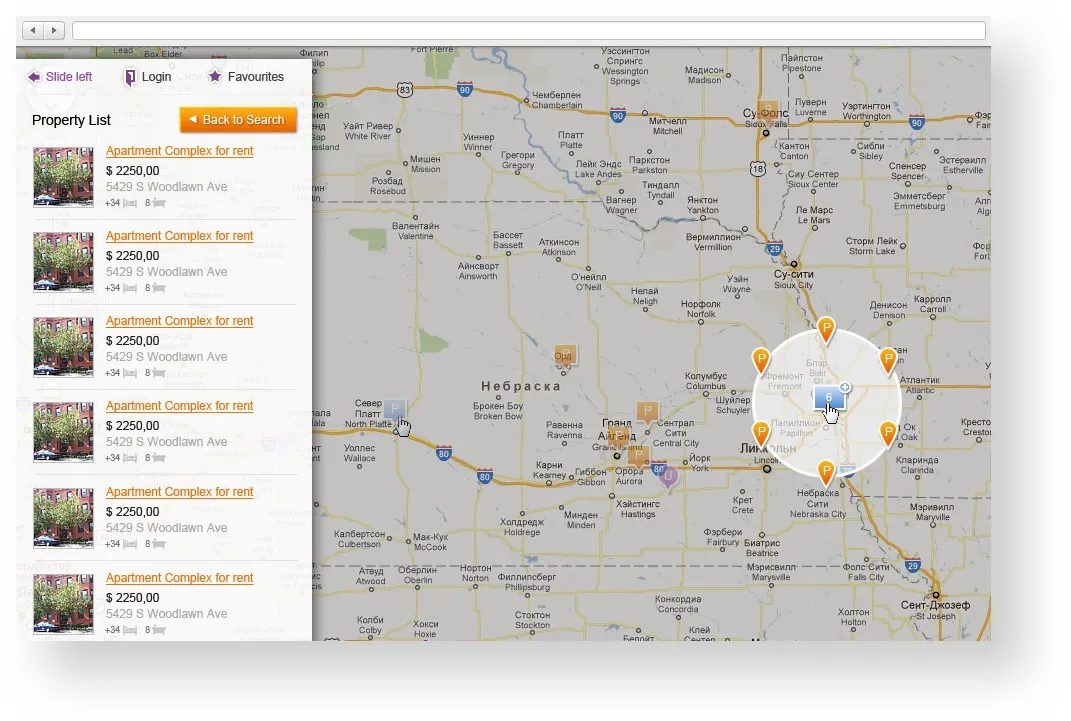The image size is (1071, 721).
Task: Click the bed icon in last listing
Action: [130, 630]
